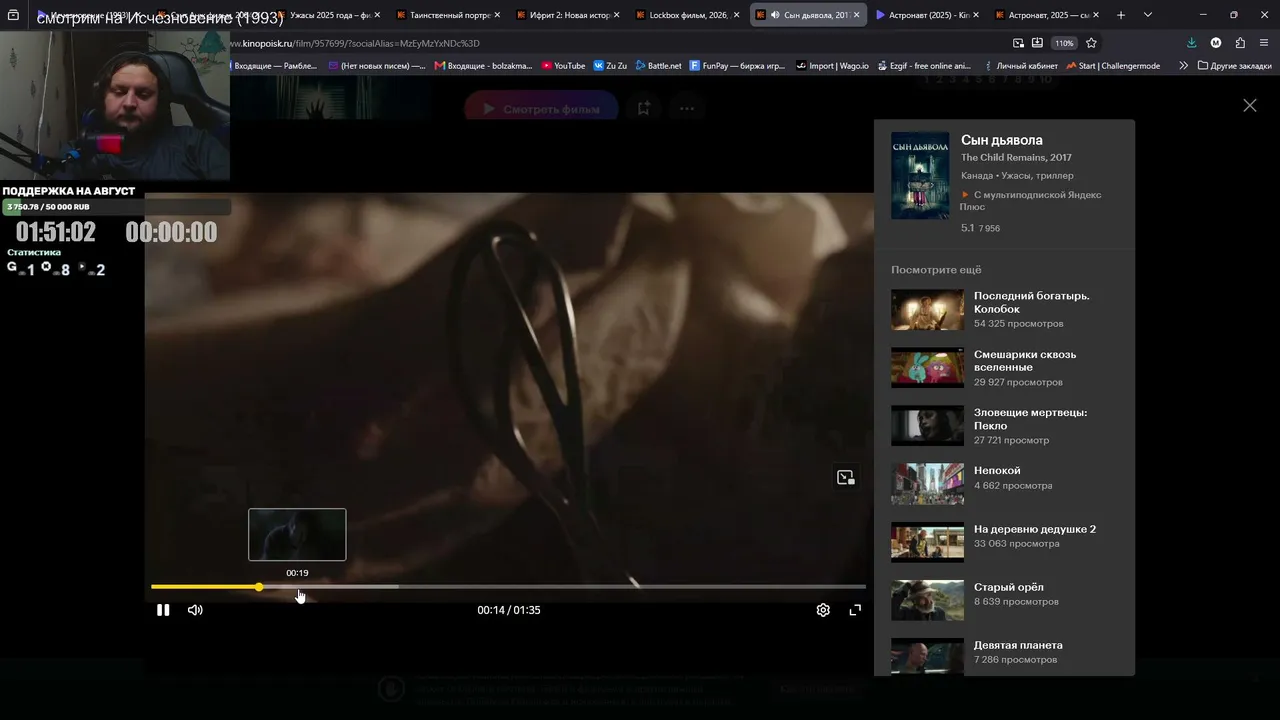Viewport: 1280px width, 720px height.
Task: Open На деревню дедушке 2 thumbnail
Action: point(927,542)
